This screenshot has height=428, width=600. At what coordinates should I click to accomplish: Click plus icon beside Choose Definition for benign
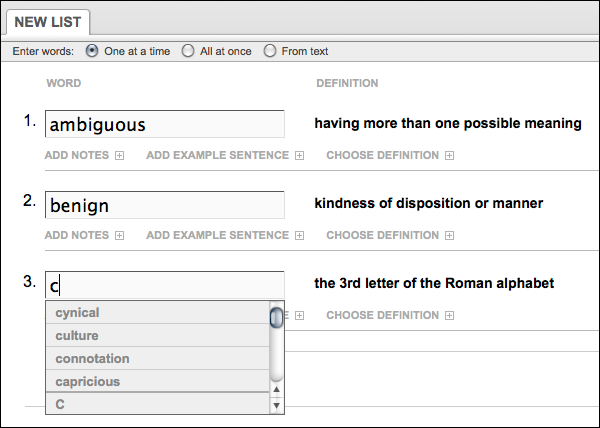coord(449,235)
